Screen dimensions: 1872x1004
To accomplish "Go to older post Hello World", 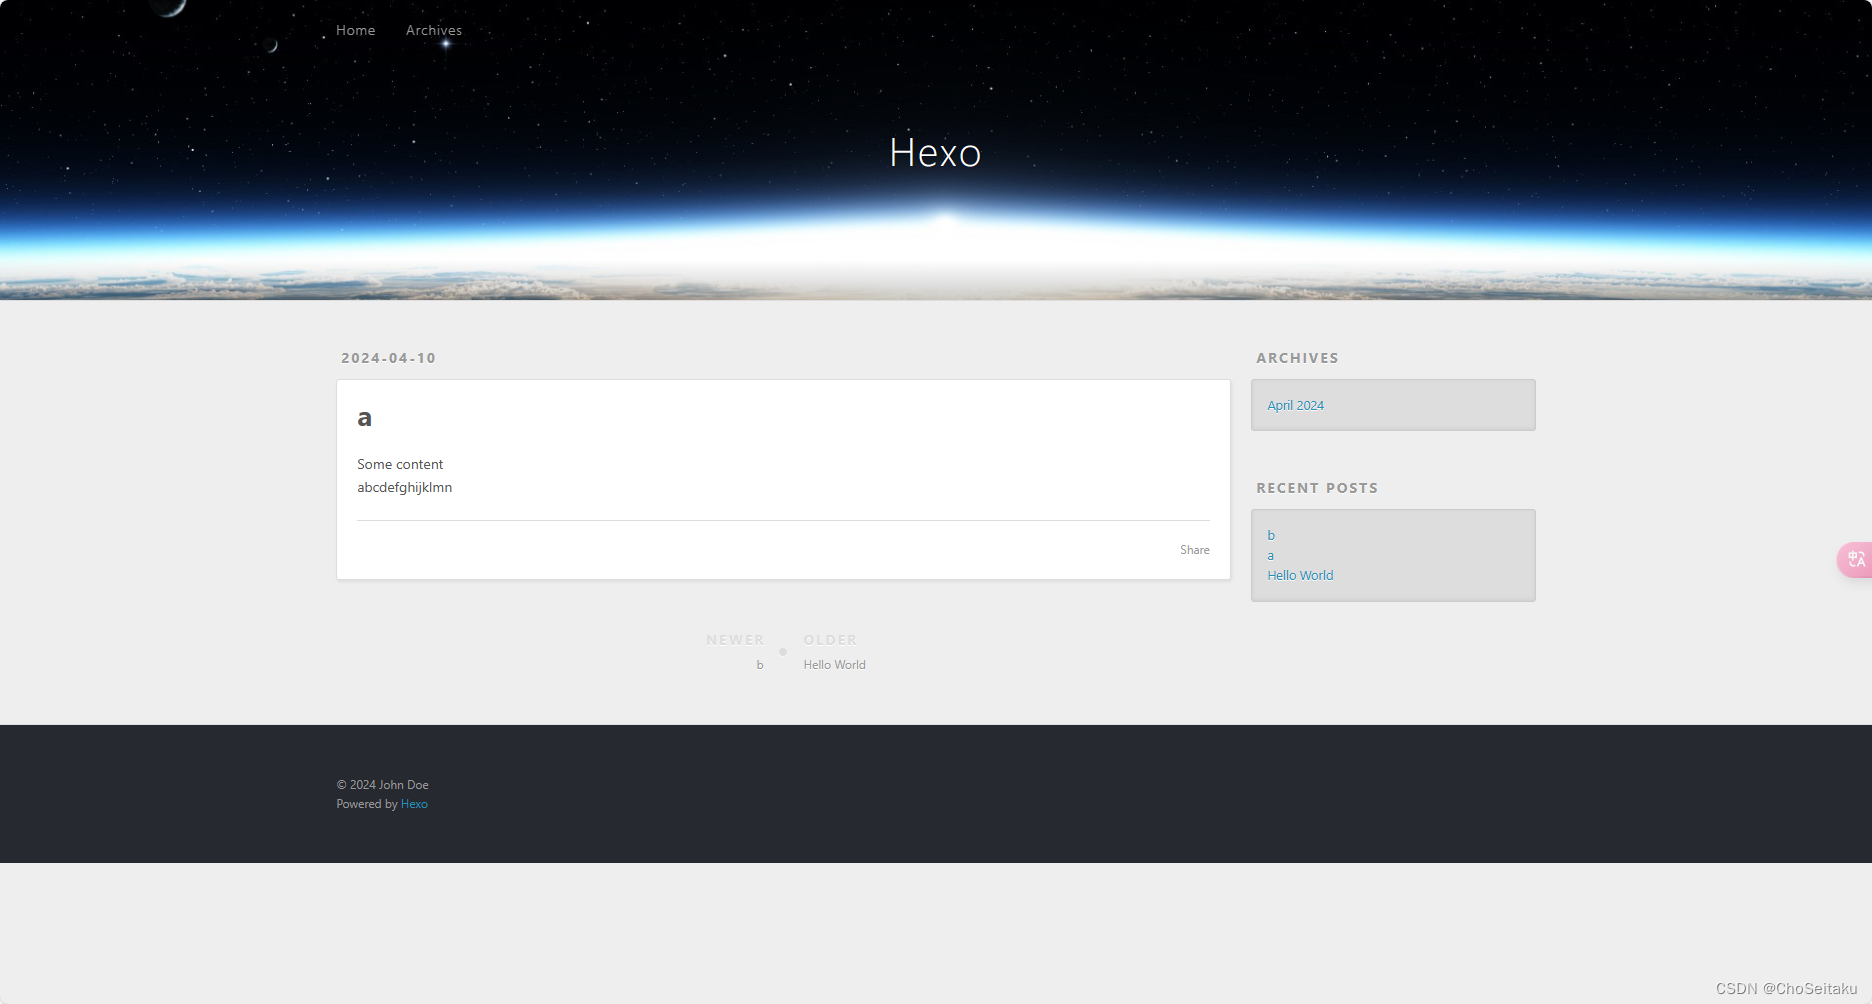I will [x=834, y=665].
